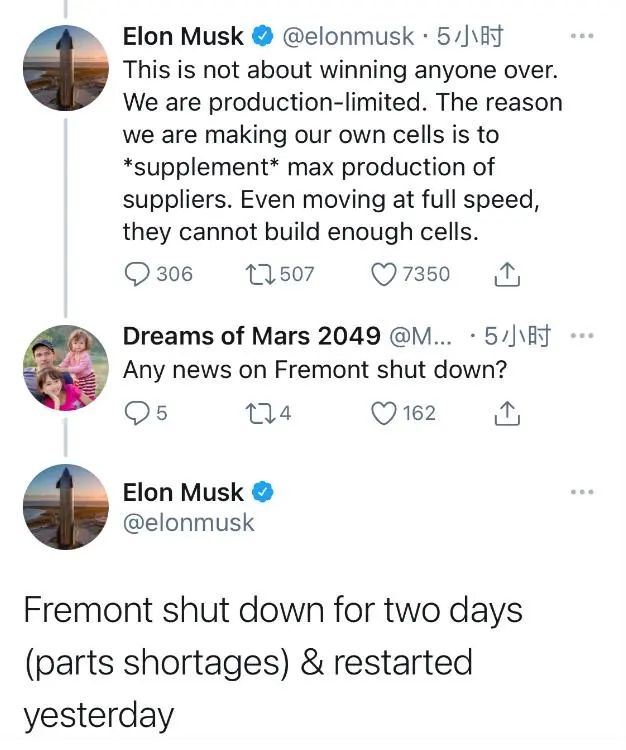Image resolution: width=626 pixels, height=750 pixels.
Task: Retweet Dreams of Mars 2049 tweet
Action: [259, 413]
